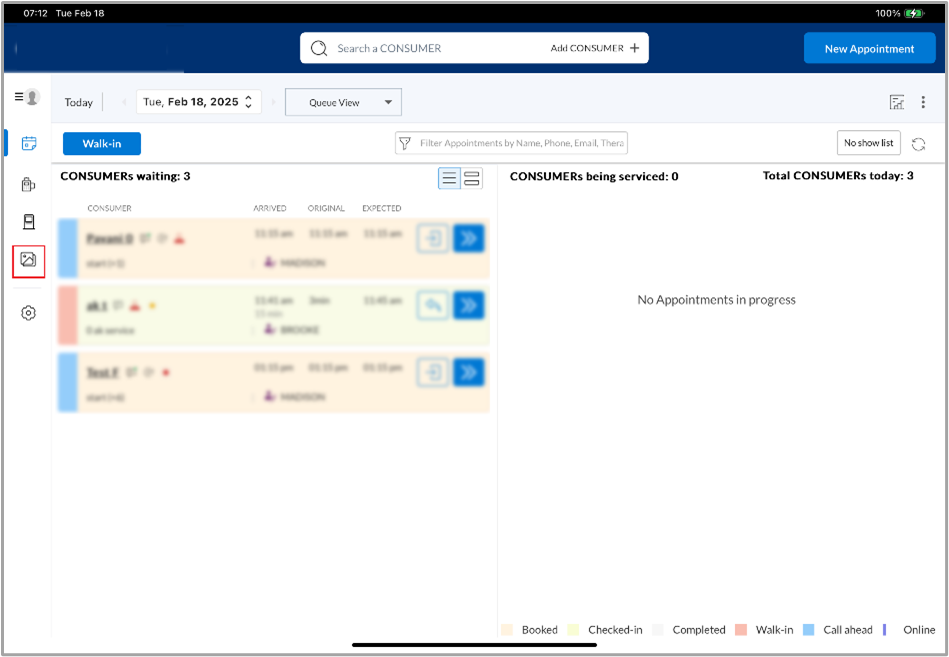Go to previous day arrow before date

[x=124, y=102]
